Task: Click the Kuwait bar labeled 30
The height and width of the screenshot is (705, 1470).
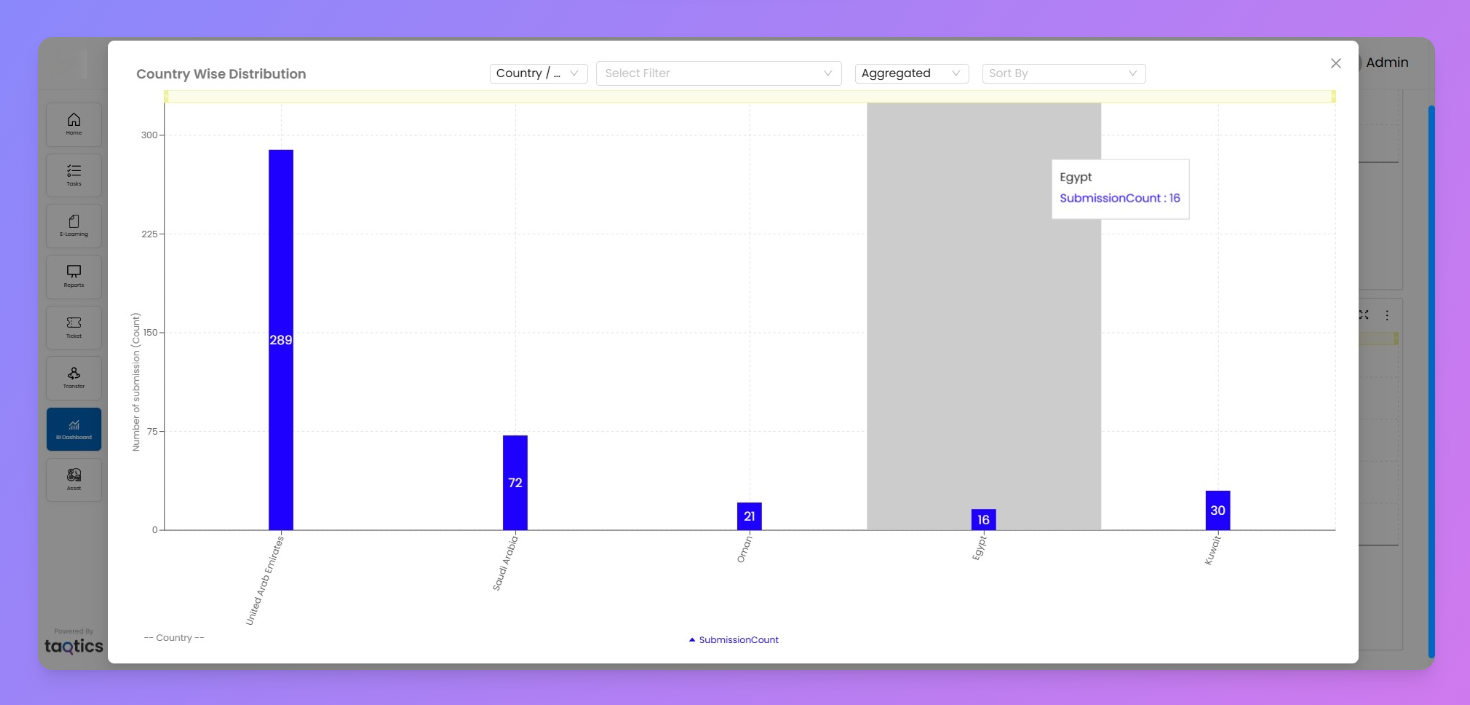Action: click(1218, 510)
